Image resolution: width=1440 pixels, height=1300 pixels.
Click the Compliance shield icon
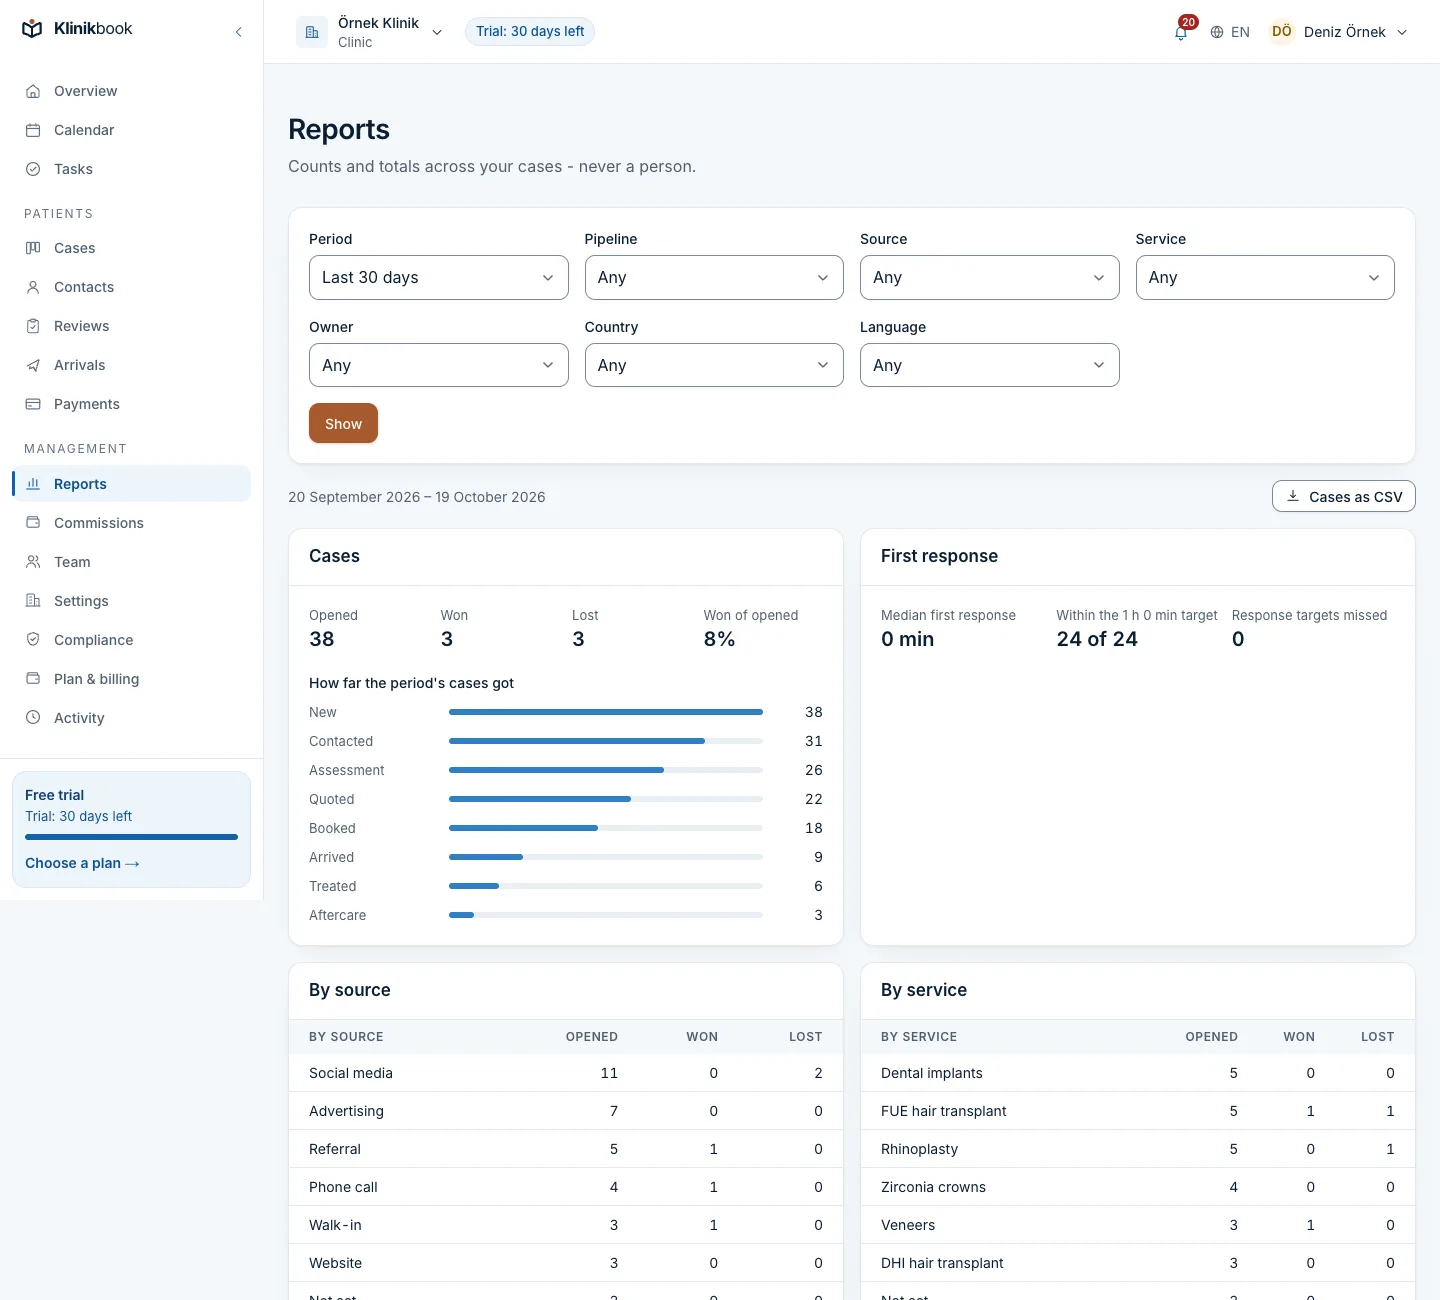click(x=33, y=640)
